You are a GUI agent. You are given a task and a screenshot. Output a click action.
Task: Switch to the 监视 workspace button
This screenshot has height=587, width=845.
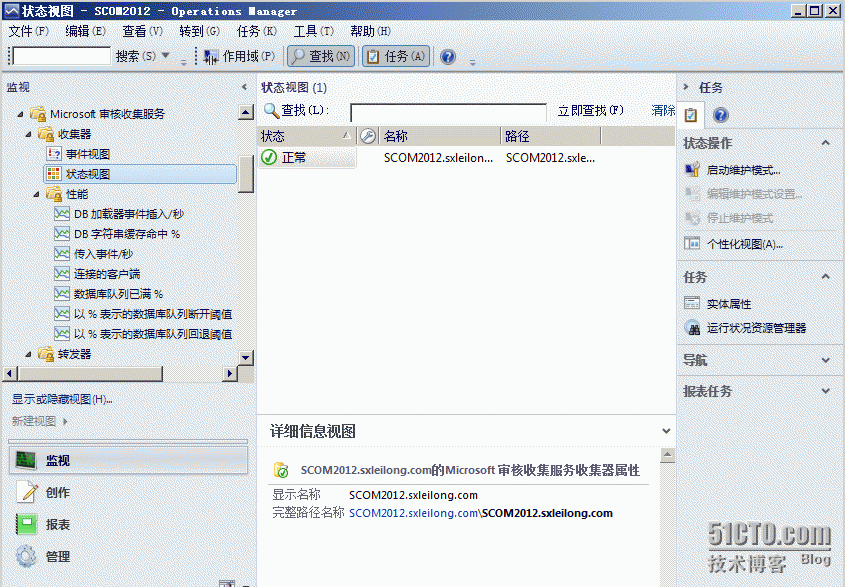(x=128, y=460)
